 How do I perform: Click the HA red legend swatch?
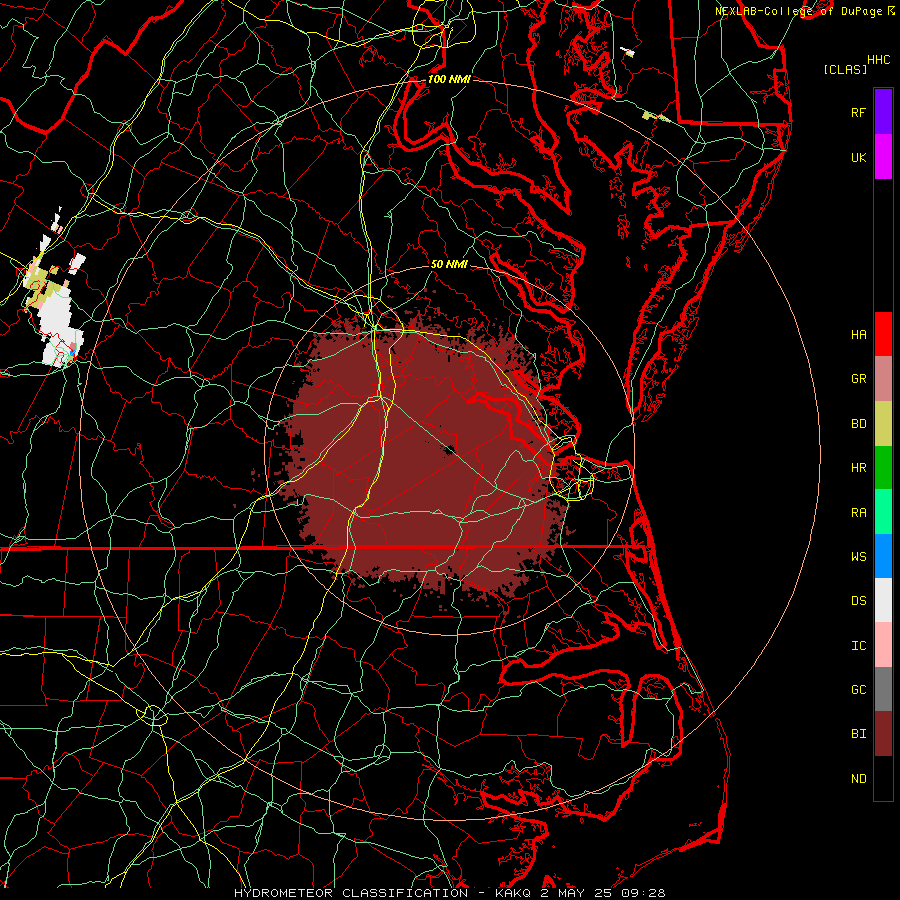point(883,334)
